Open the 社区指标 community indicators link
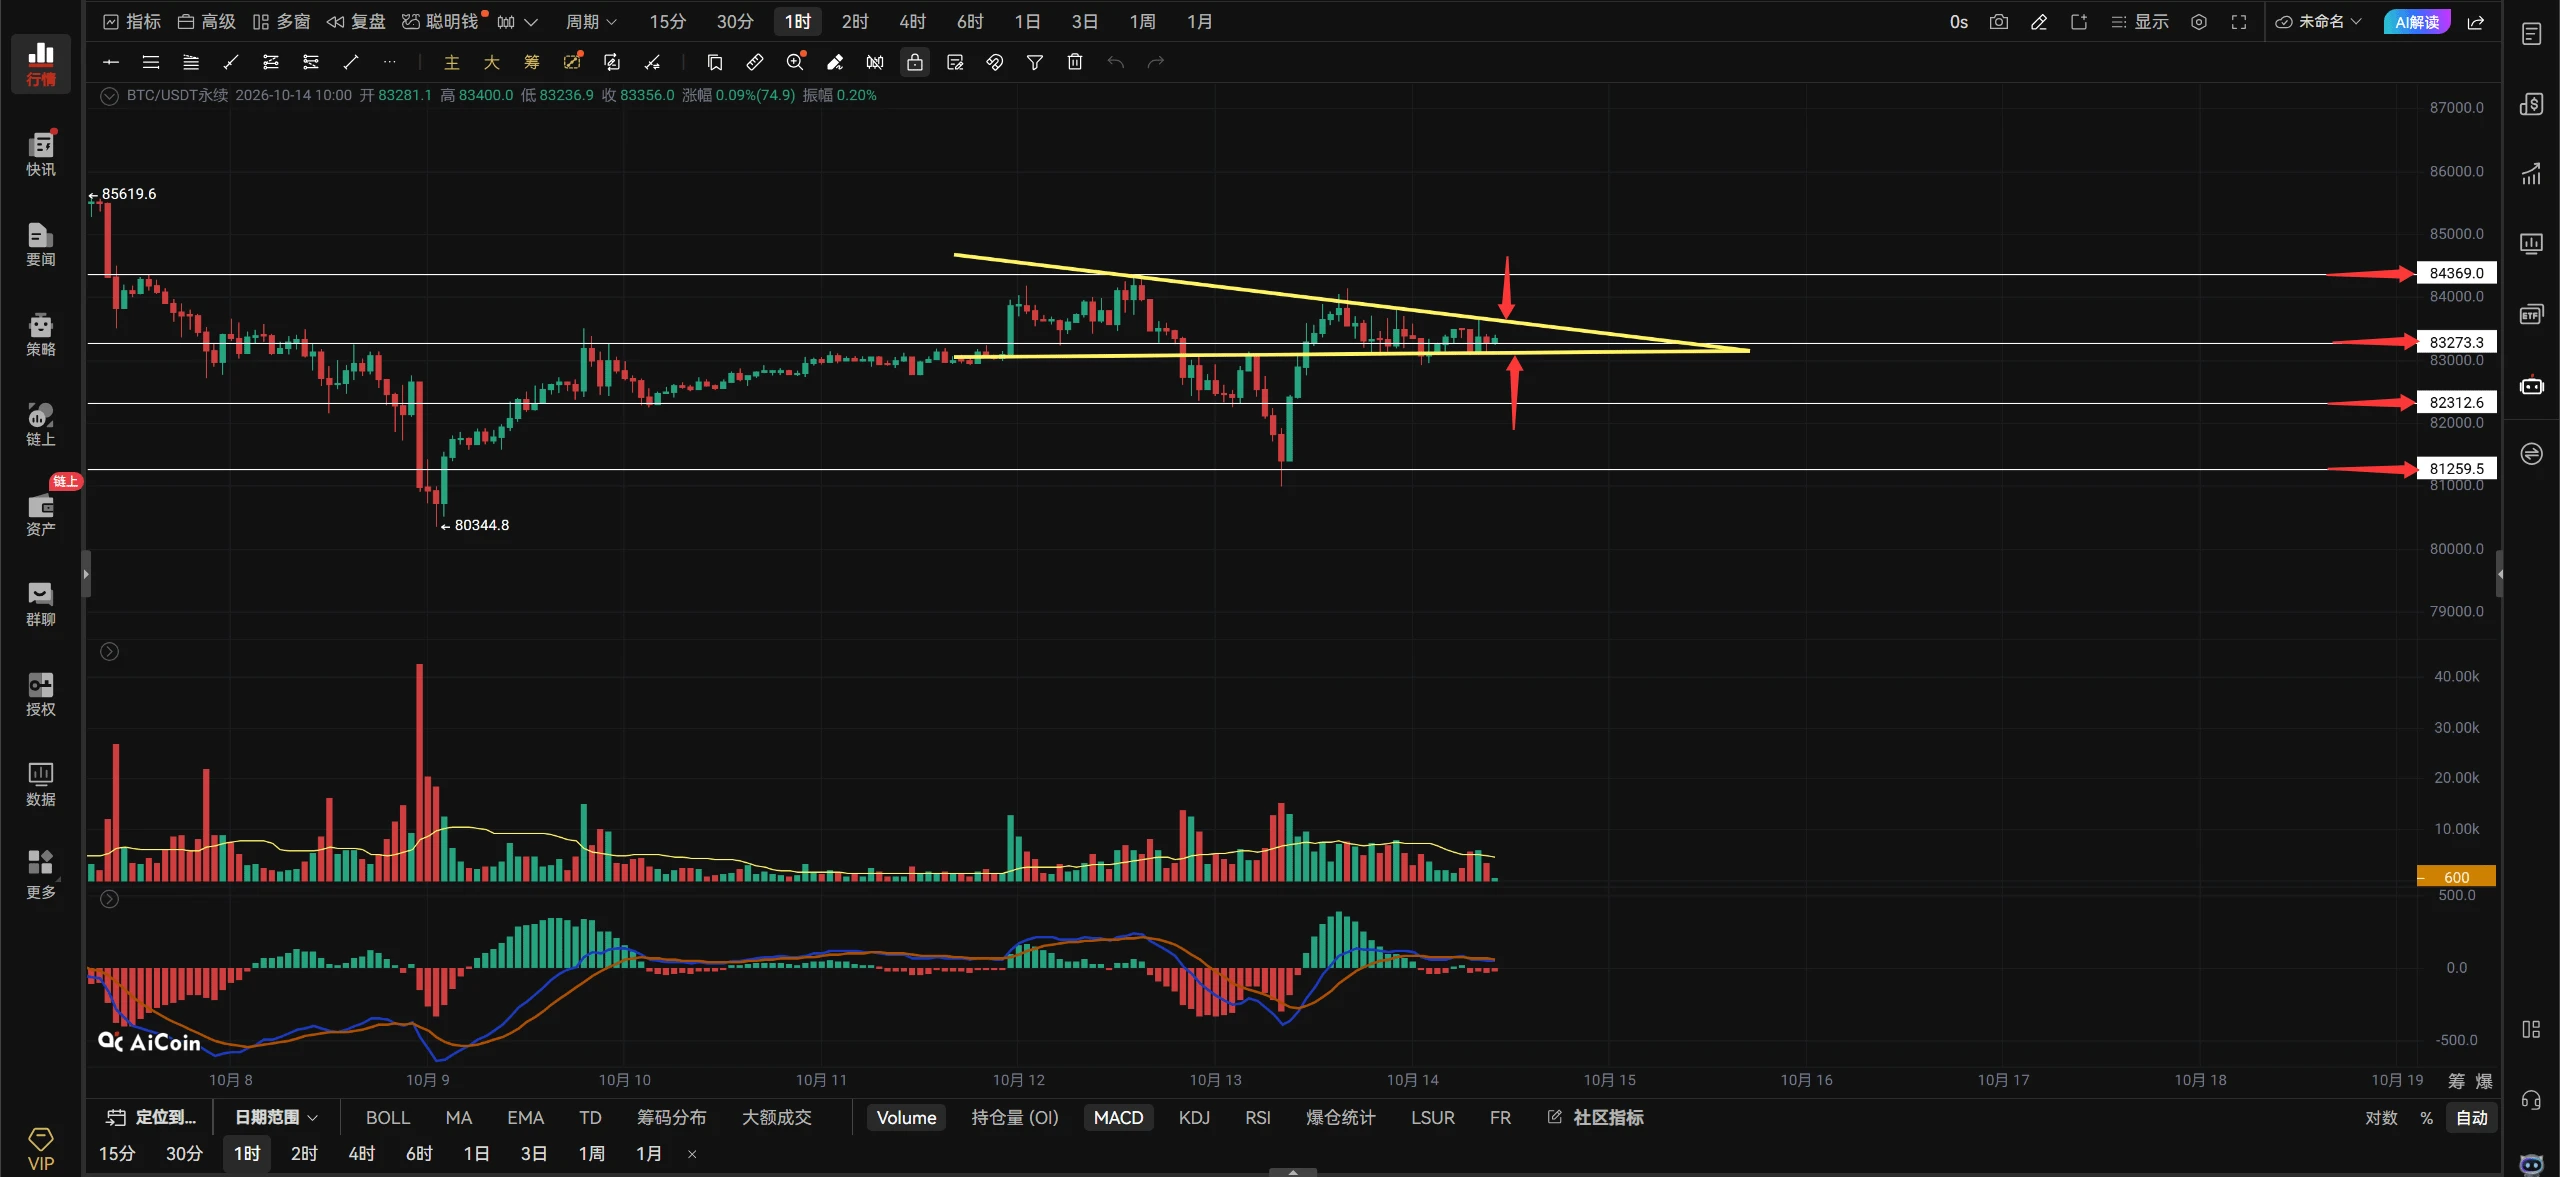 [1596, 1117]
